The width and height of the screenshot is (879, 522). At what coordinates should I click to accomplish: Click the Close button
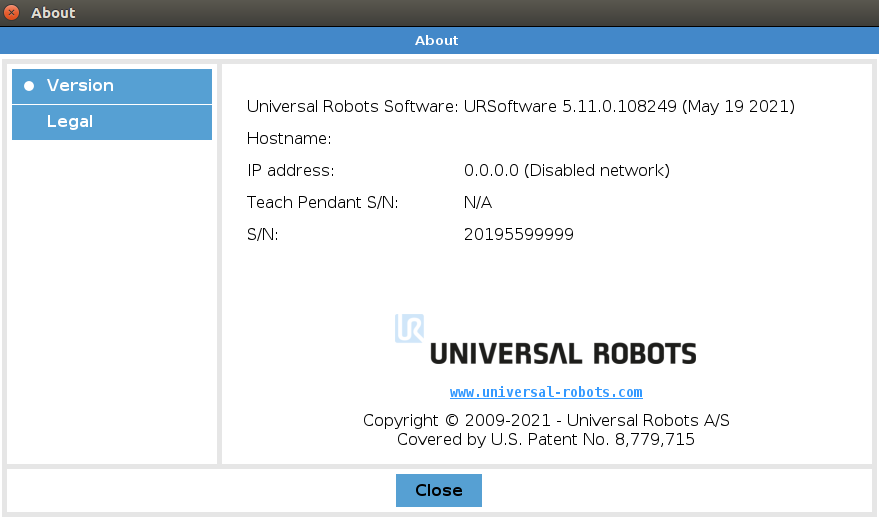[x=438, y=490]
